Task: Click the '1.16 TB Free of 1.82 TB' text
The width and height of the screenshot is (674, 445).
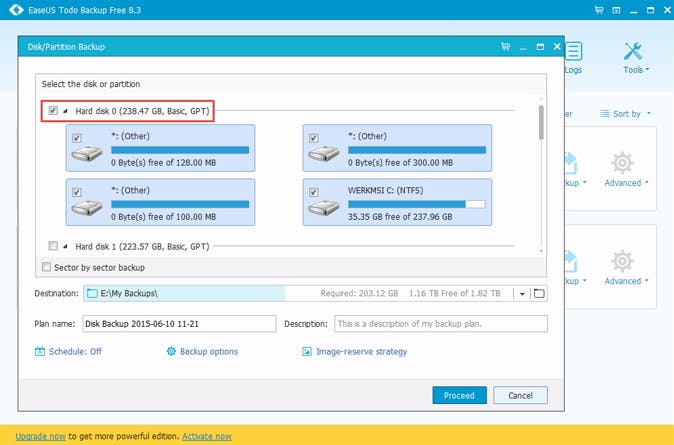Action: coord(454,294)
